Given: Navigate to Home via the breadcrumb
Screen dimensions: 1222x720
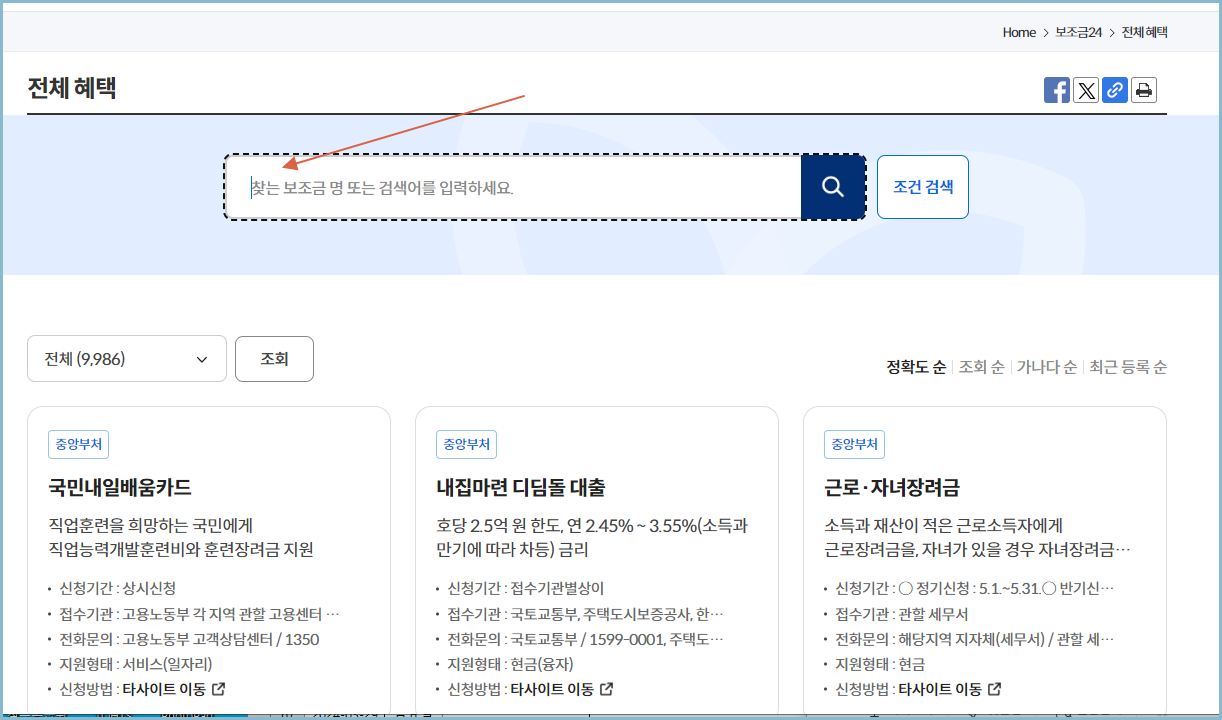Looking at the screenshot, I should pos(1018,32).
